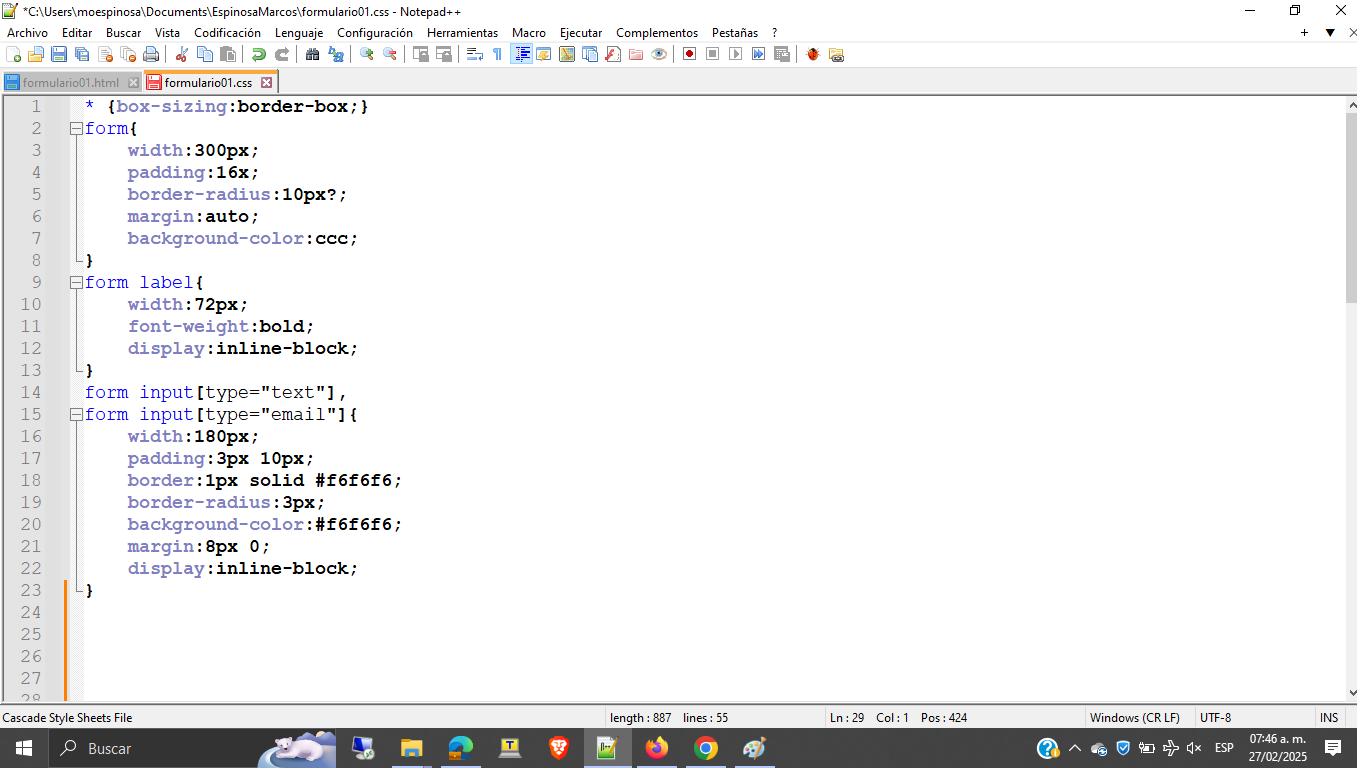The height and width of the screenshot is (771, 1357).
Task: Collapse the form label block on line 9
Action: (x=75, y=283)
